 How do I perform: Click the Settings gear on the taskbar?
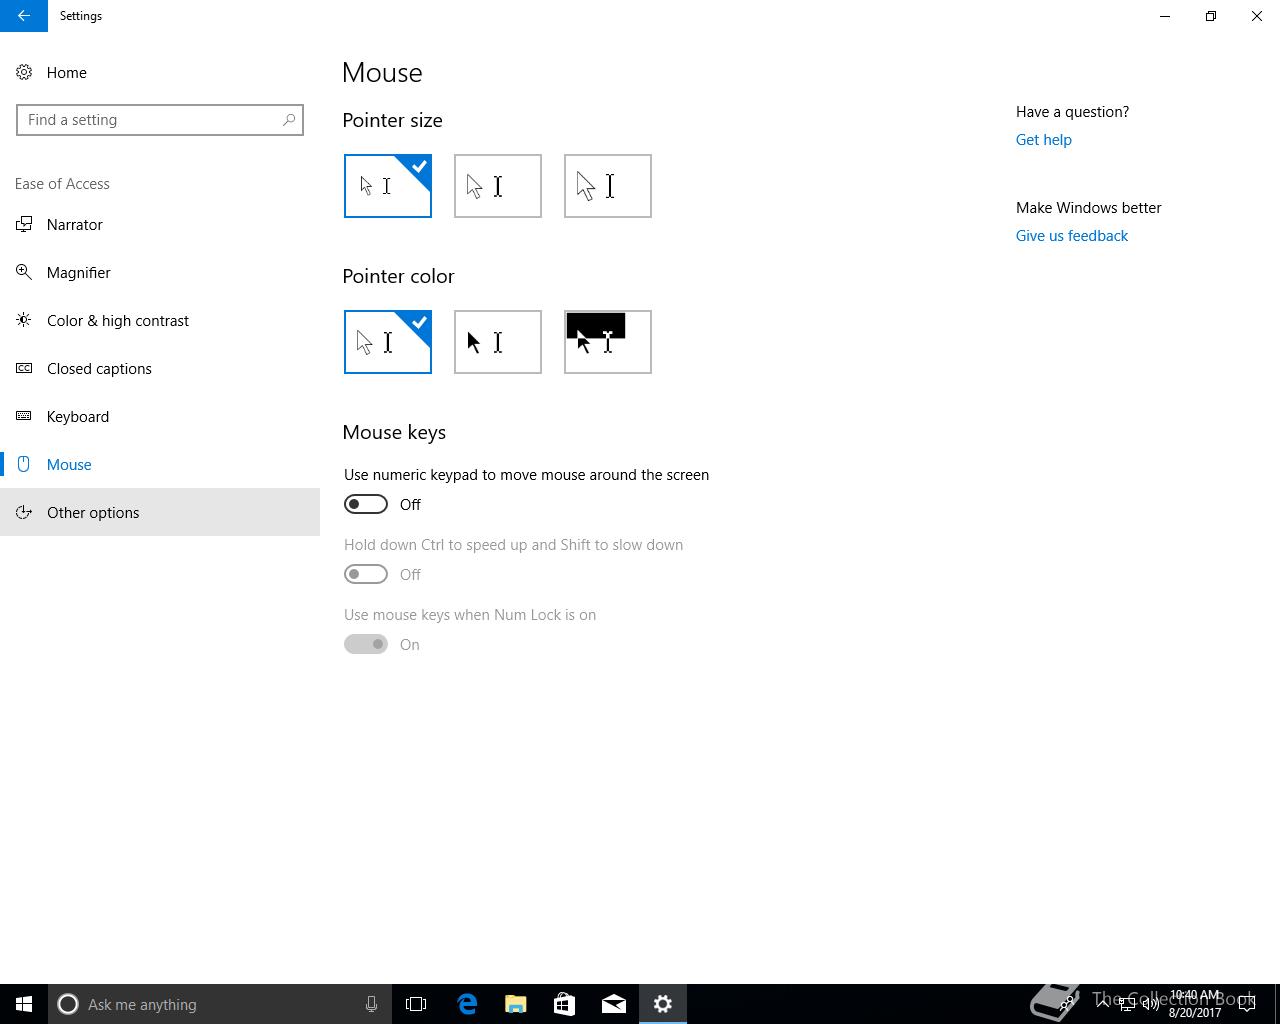click(663, 1004)
